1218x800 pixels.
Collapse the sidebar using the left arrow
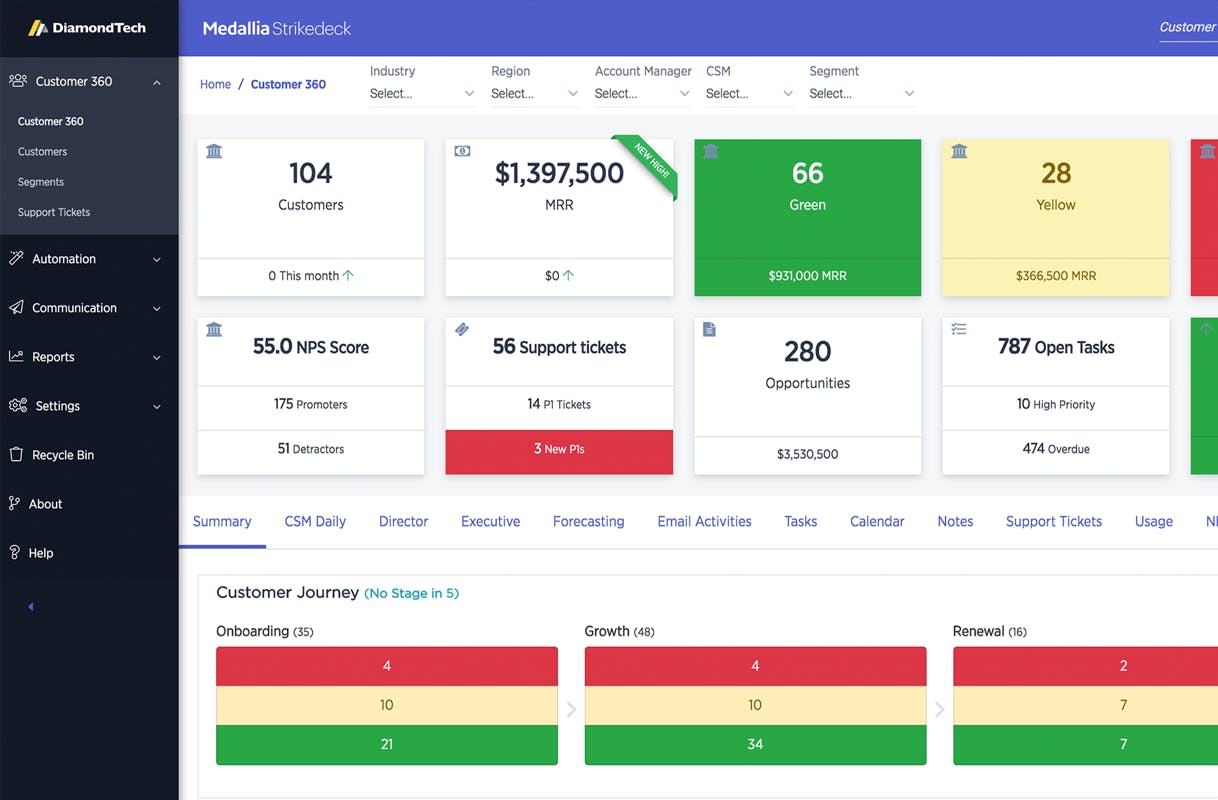[x=31, y=606]
